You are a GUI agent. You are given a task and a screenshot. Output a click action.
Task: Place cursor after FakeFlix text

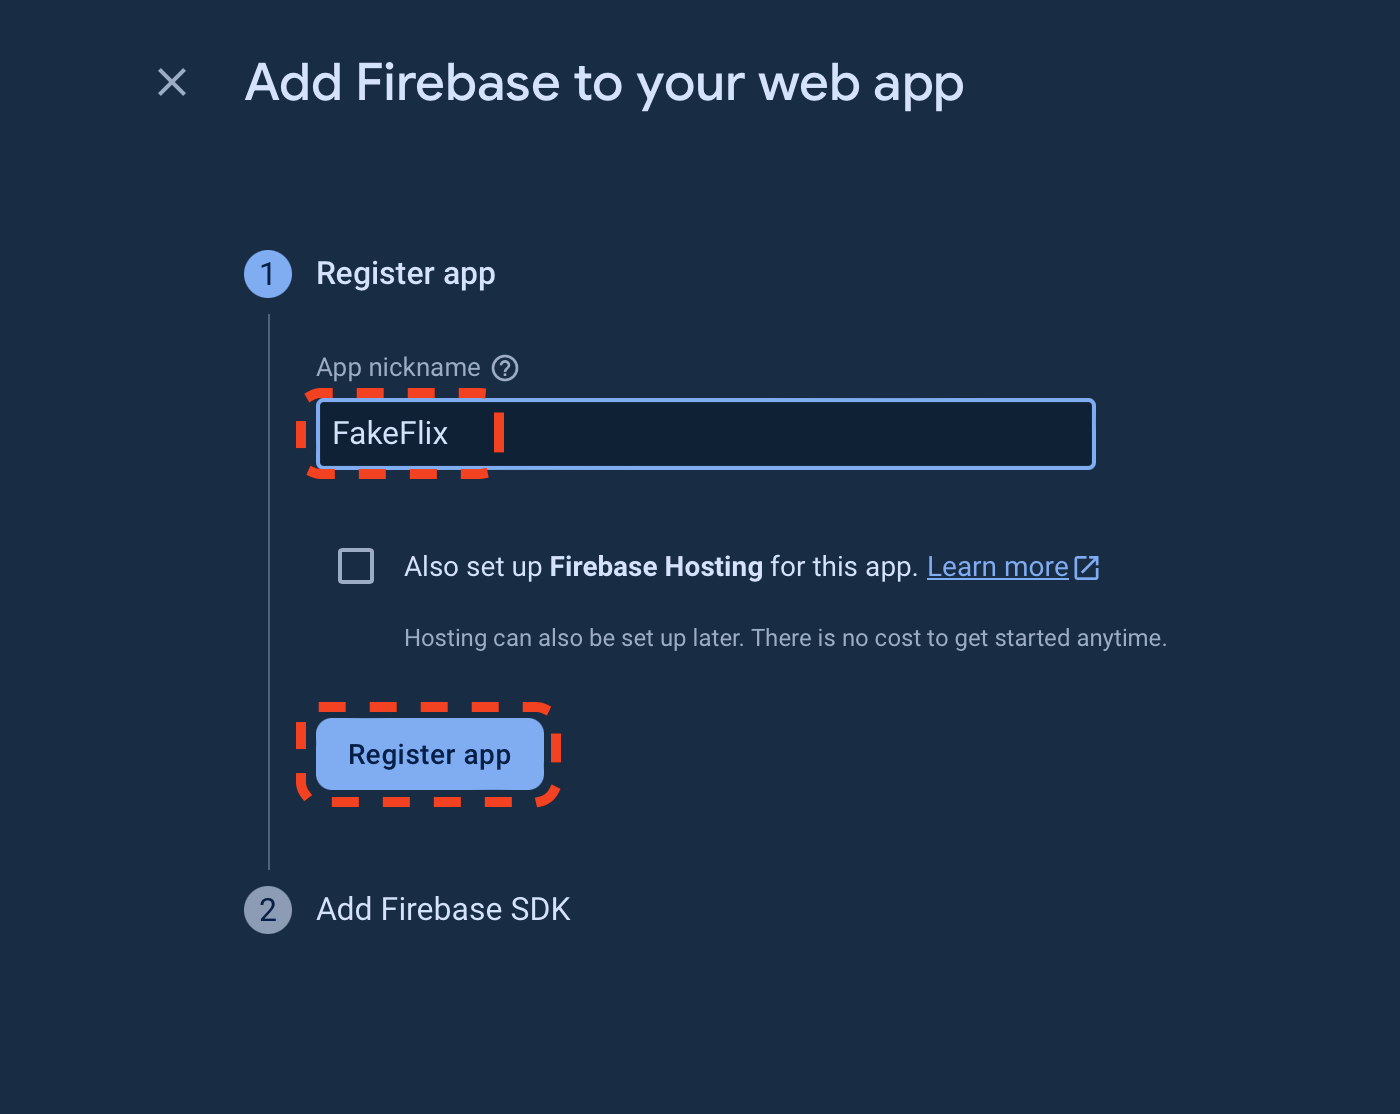(460, 434)
